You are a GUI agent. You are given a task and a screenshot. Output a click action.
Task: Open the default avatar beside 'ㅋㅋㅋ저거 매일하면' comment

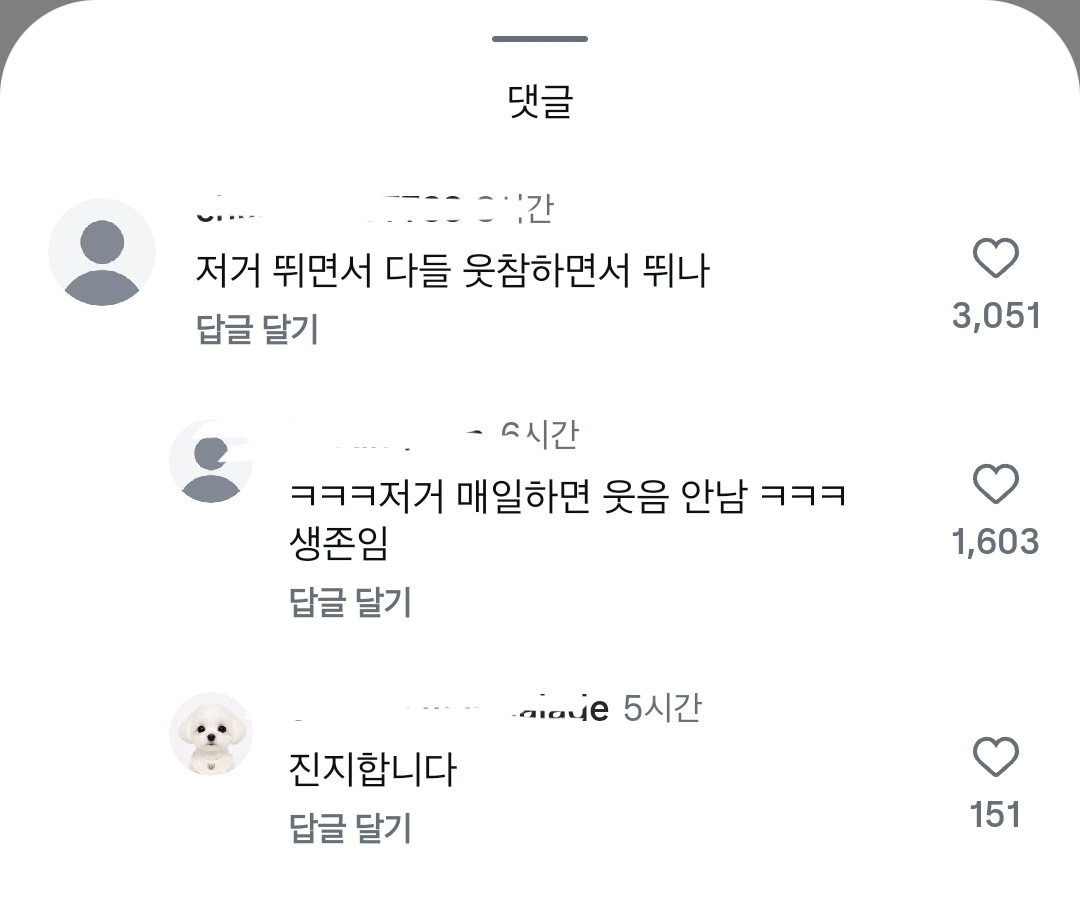point(211,461)
